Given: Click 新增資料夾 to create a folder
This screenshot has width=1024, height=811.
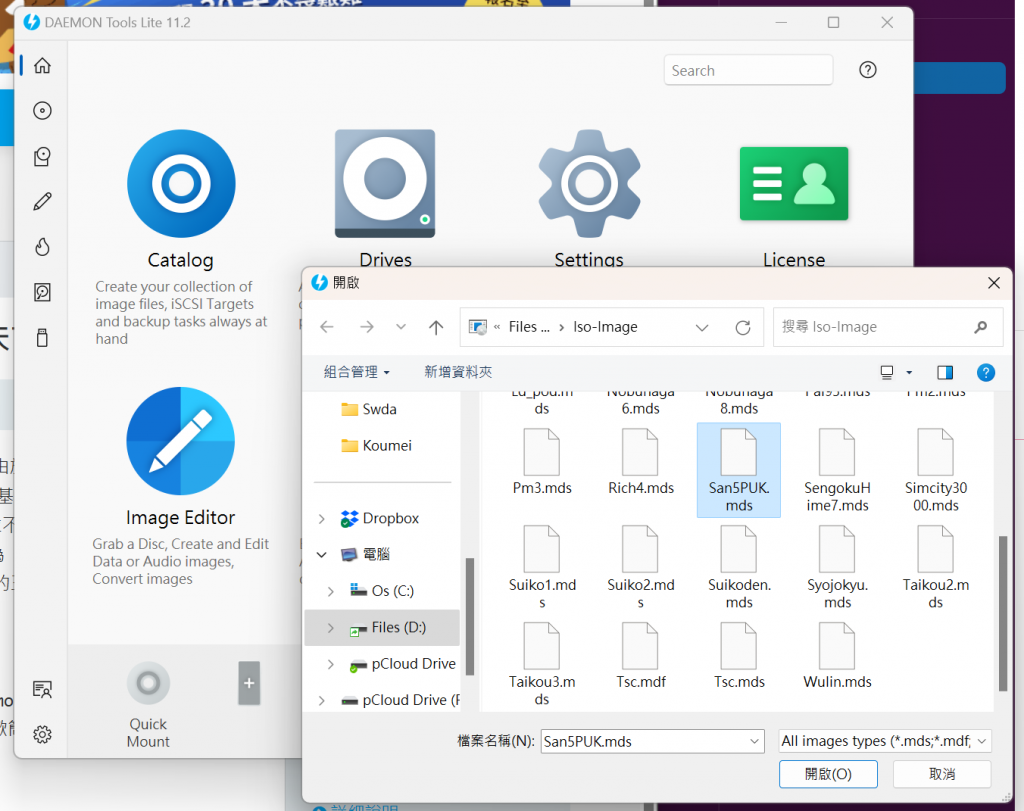Looking at the screenshot, I should pos(458,372).
